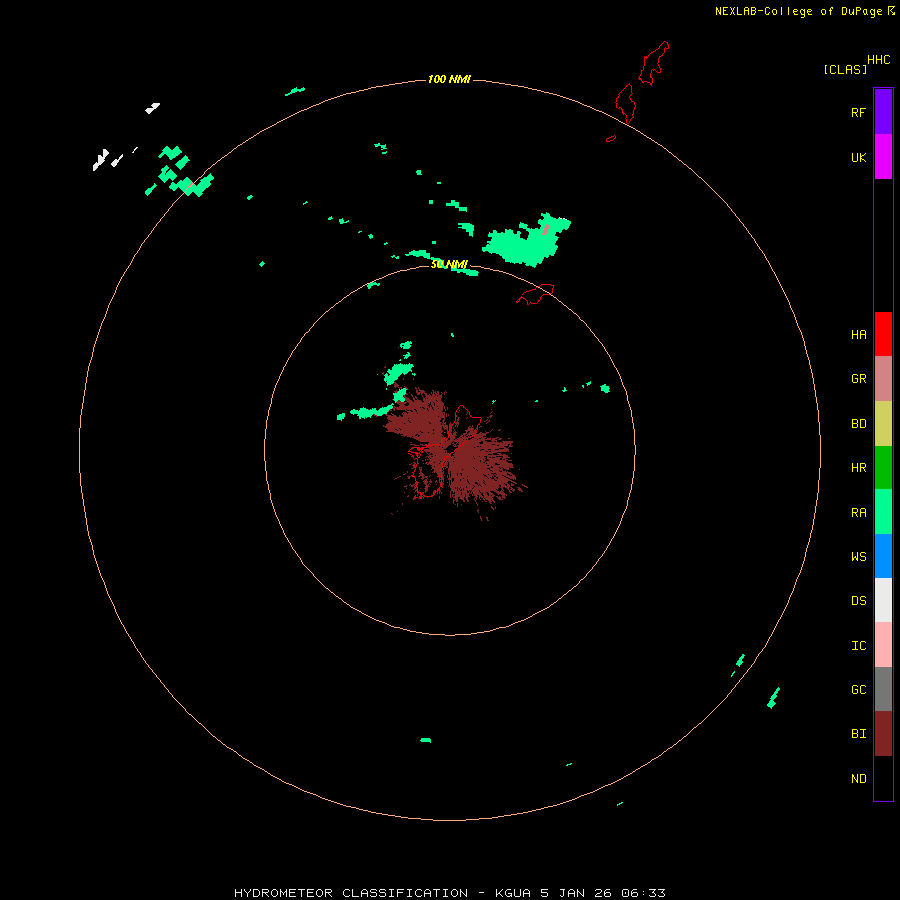Click the BI legend label
This screenshot has height=900, width=900.
[858, 734]
